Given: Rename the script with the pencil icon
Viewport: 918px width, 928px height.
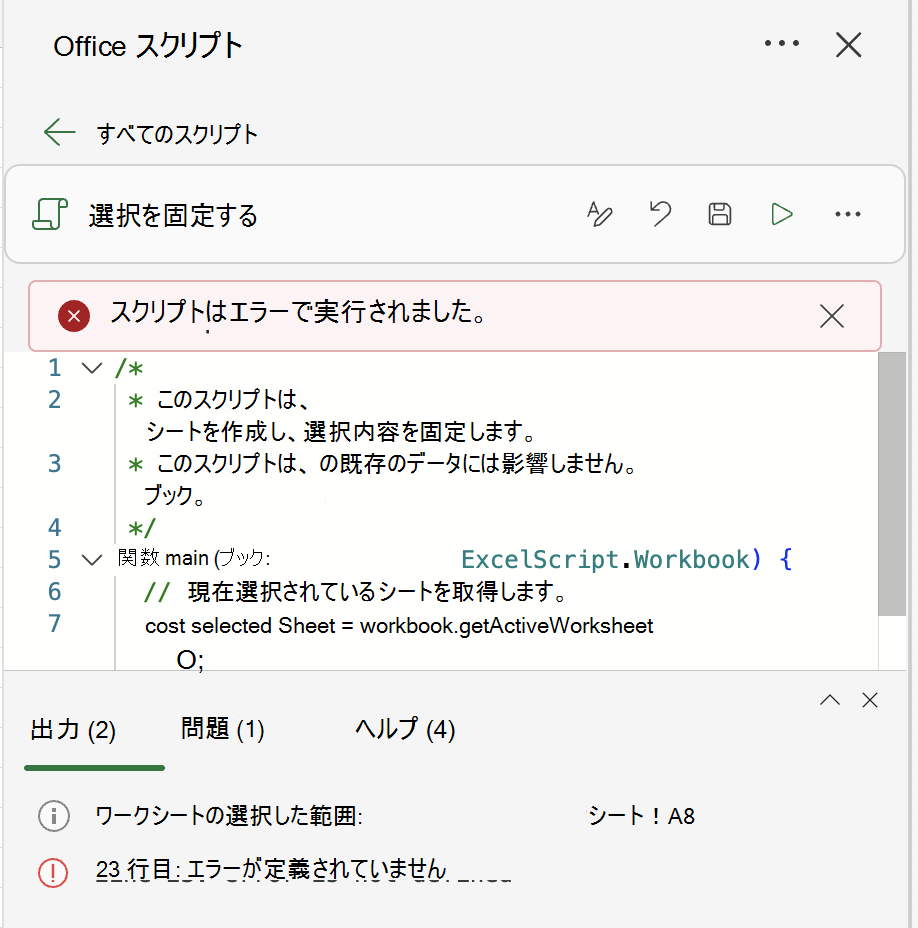Looking at the screenshot, I should pos(600,214).
